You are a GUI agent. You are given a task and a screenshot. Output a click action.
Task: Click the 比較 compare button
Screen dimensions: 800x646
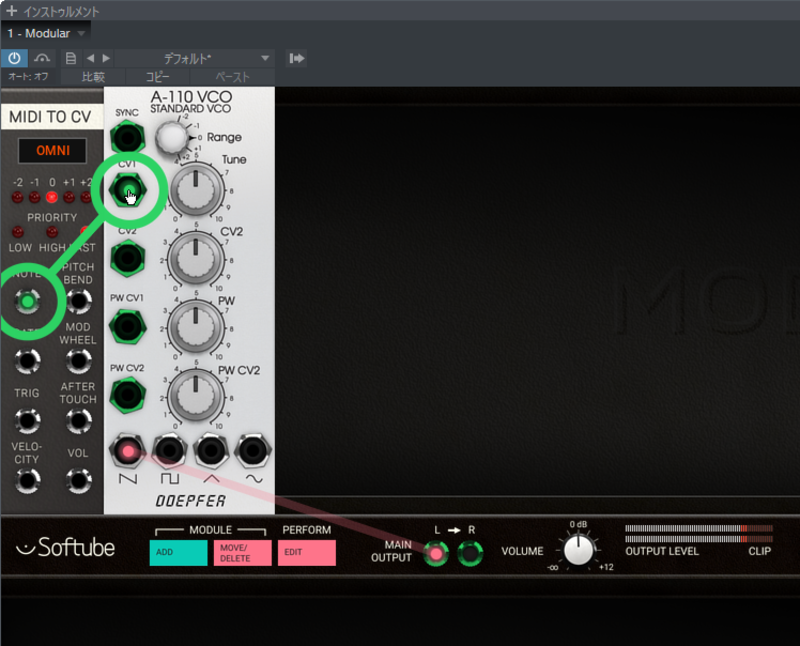(x=93, y=77)
